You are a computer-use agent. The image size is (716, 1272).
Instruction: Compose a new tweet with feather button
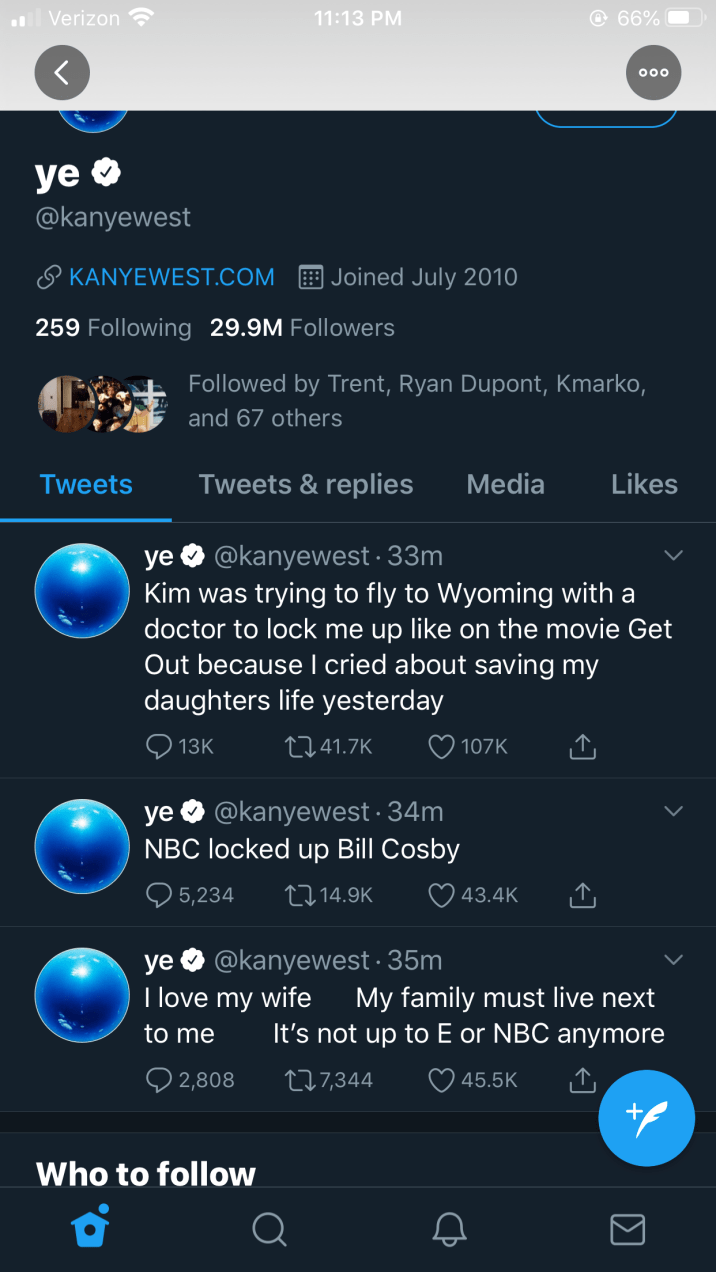[646, 1117]
